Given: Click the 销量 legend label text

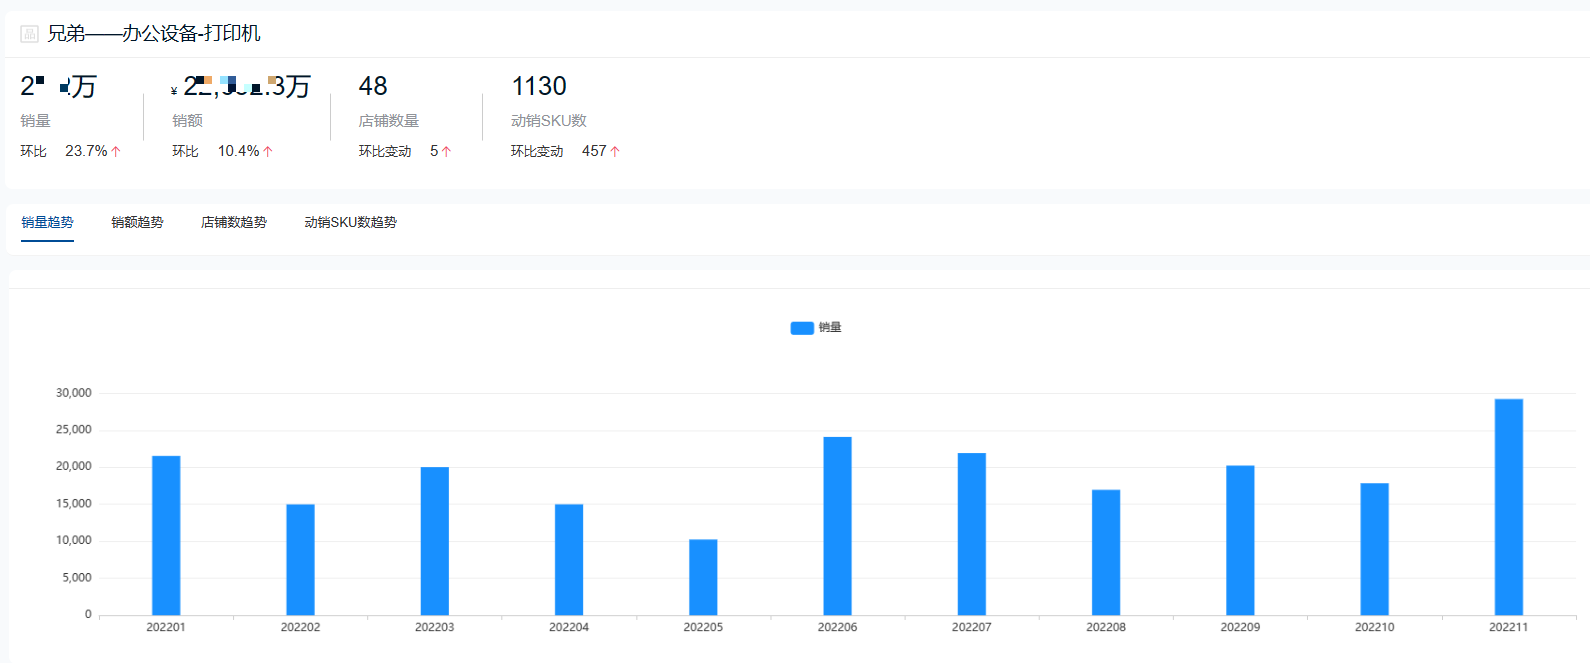Looking at the screenshot, I should [x=830, y=328].
